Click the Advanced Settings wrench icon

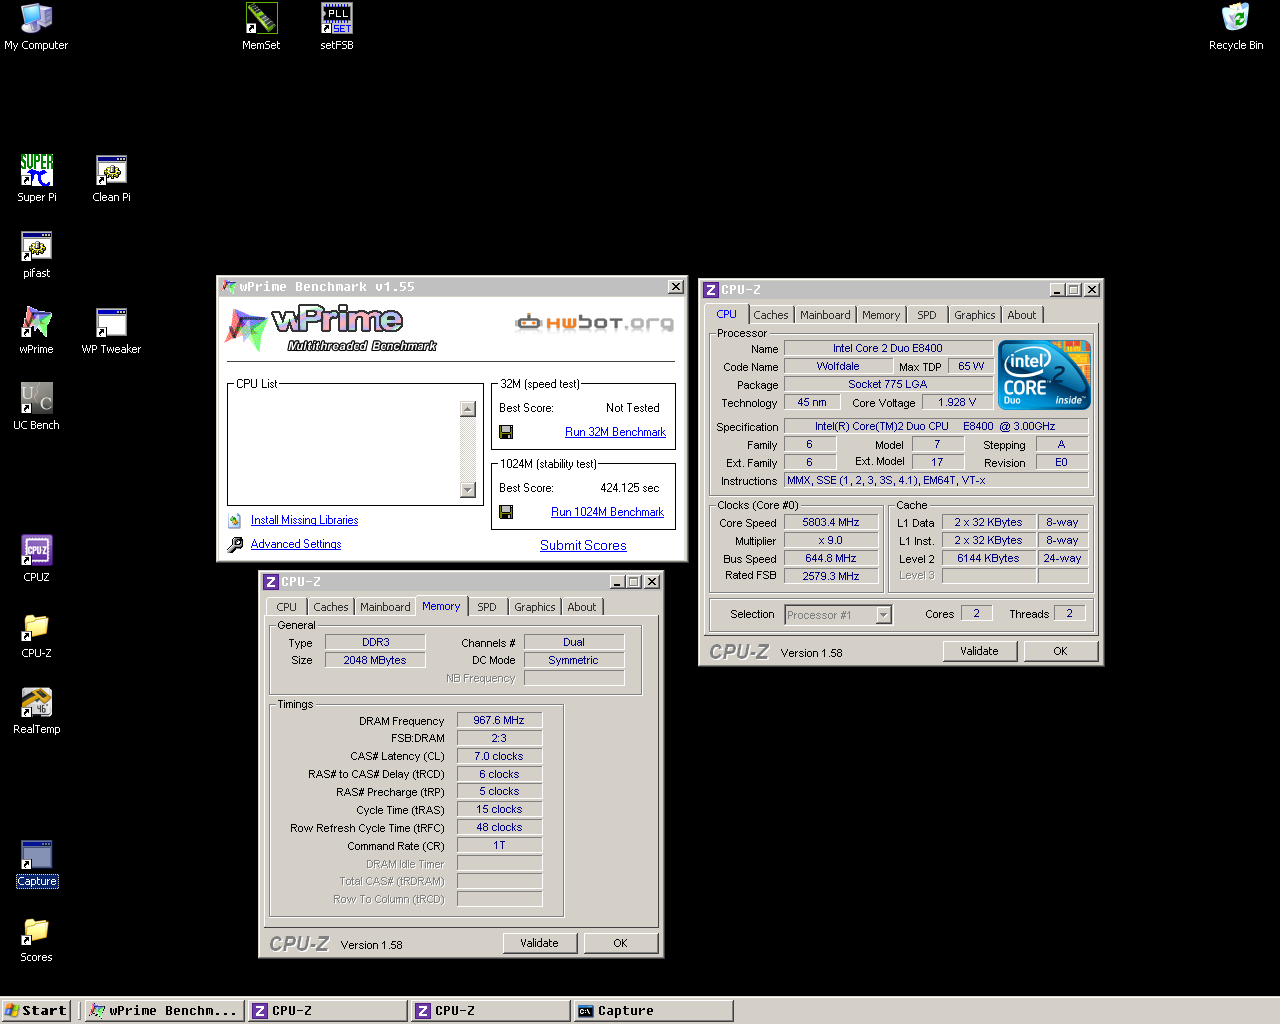235,545
